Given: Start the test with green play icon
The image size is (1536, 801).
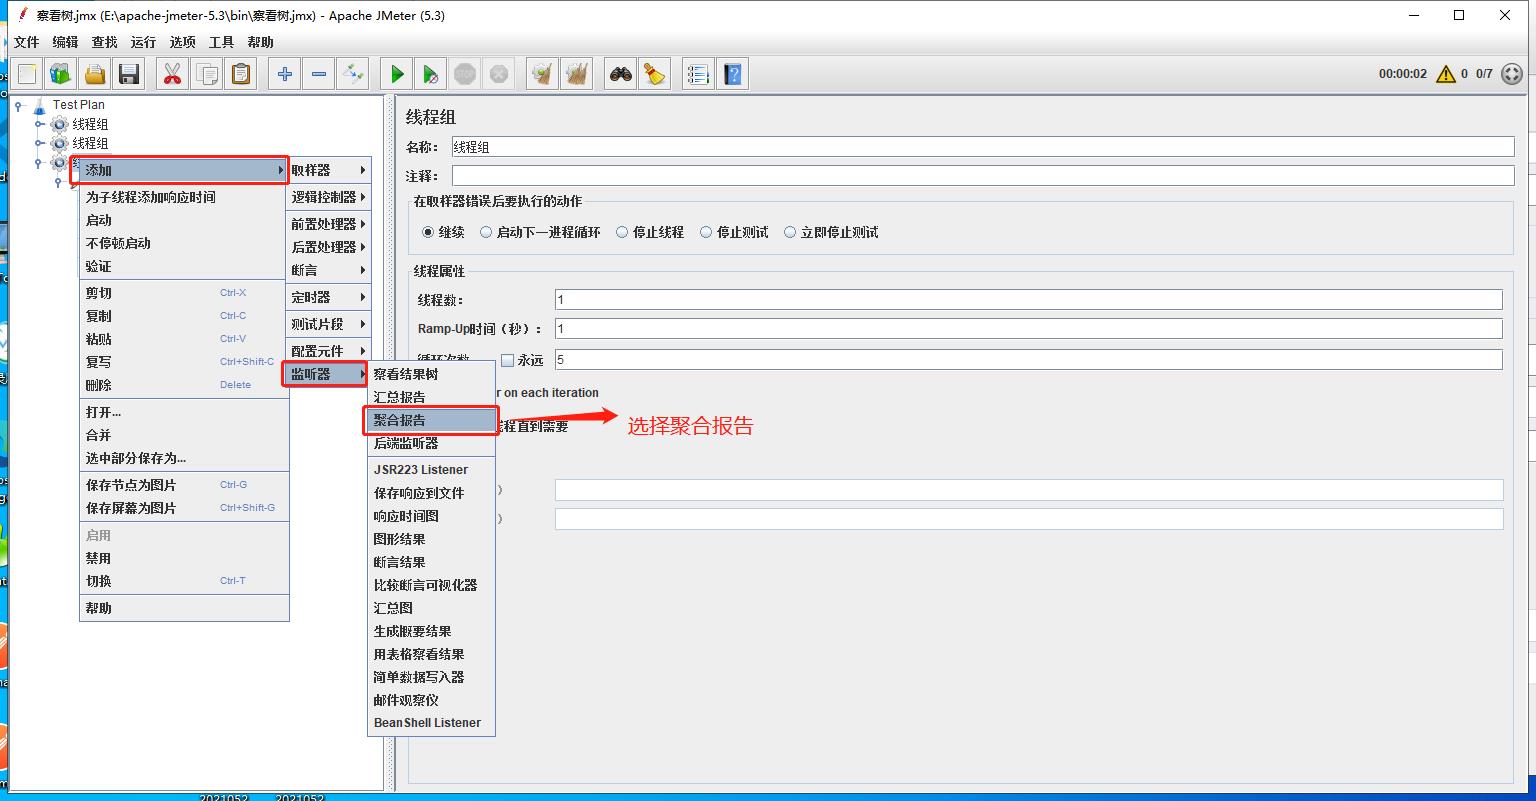Looking at the screenshot, I should 397,74.
